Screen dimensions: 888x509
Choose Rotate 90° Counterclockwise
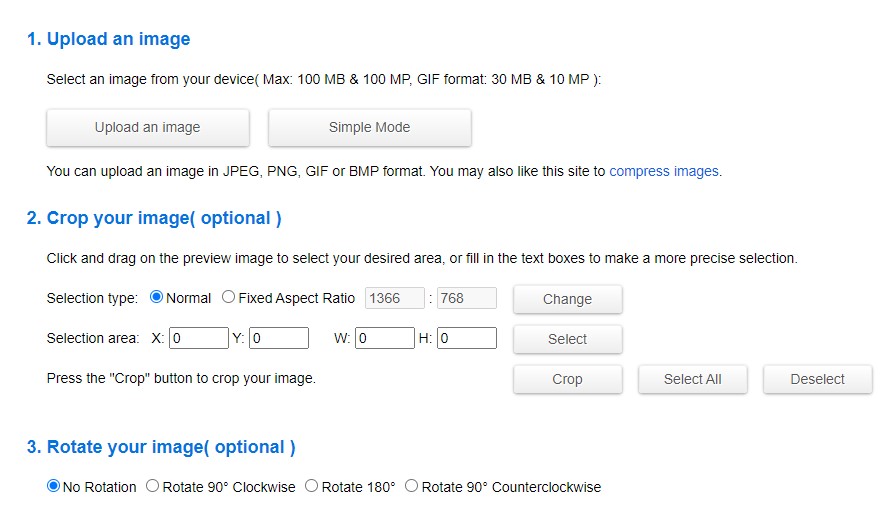(412, 487)
